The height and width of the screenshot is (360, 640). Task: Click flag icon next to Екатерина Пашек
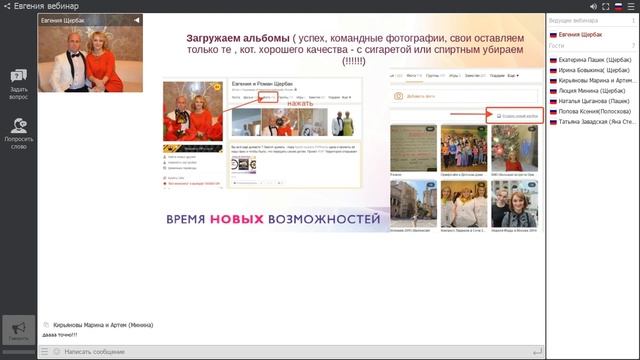click(553, 60)
